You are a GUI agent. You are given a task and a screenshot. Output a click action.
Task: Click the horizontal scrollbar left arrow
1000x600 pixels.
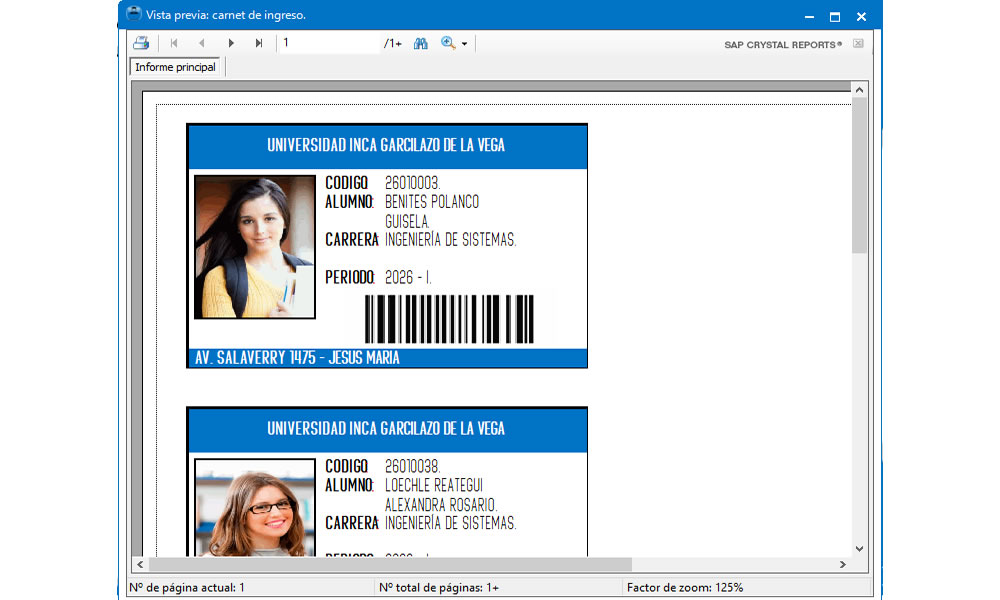[140, 564]
